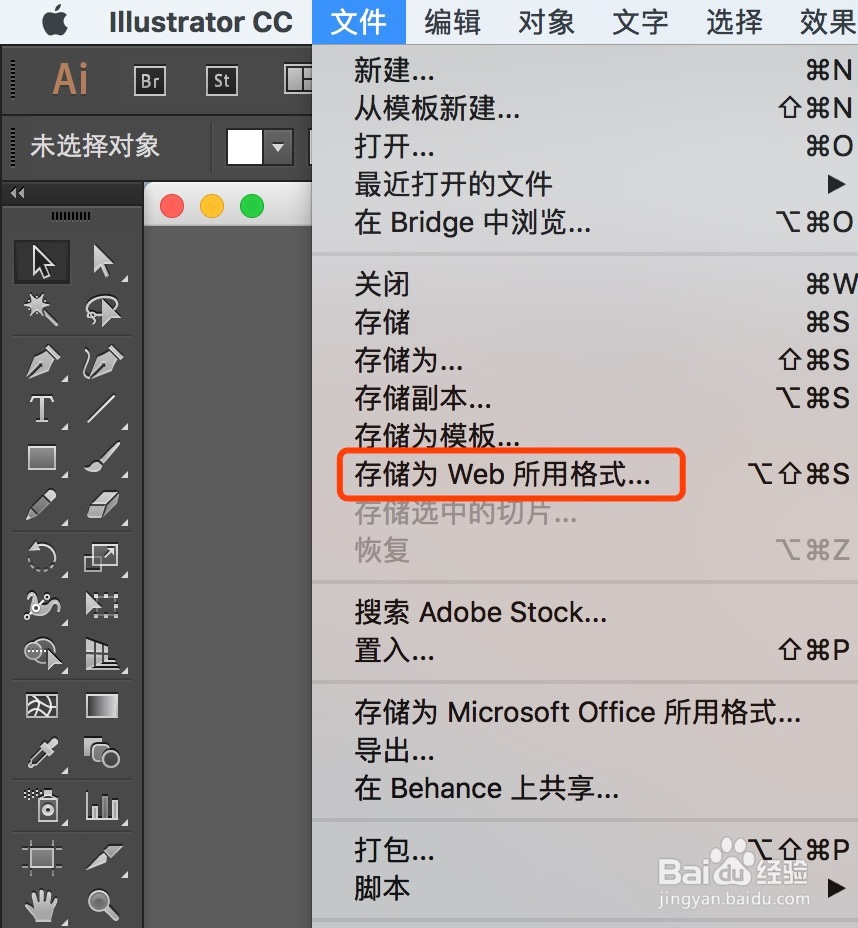Choose 搜索 Adobe Stock... item
The width and height of the screenshot is (858, 928).
point(585,612)
